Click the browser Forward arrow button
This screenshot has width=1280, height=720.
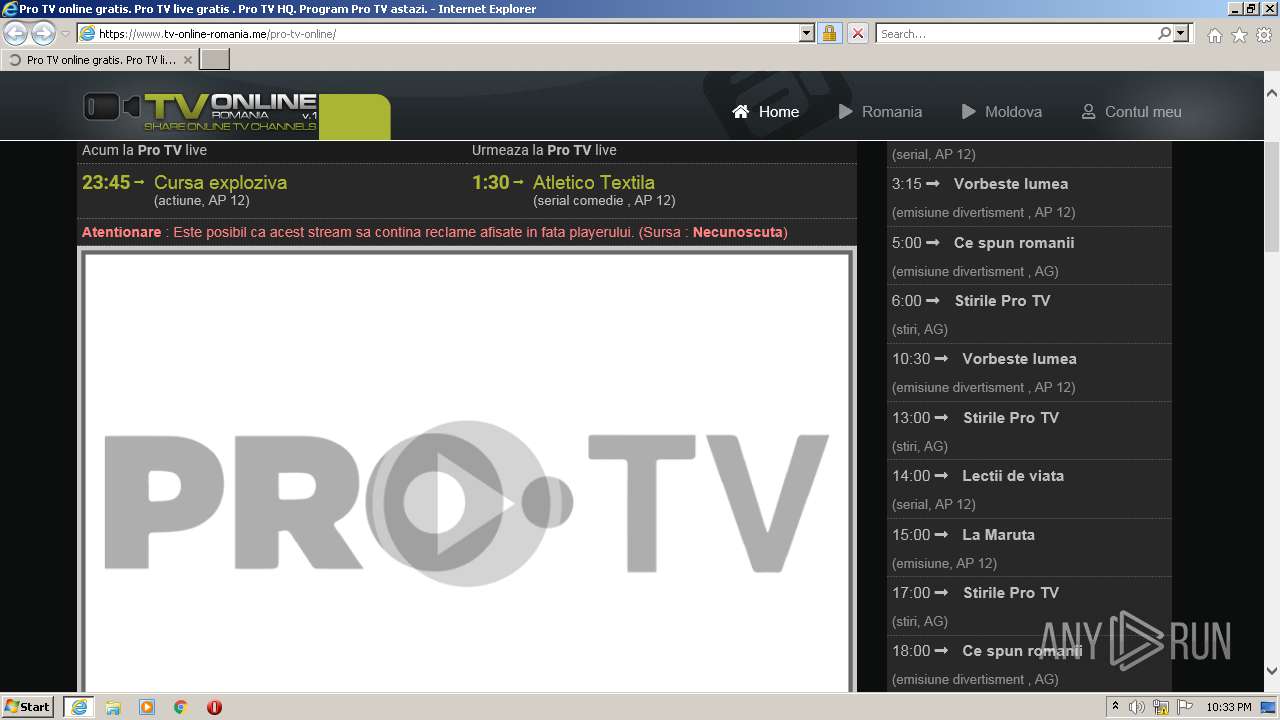[x=43, y=33]
